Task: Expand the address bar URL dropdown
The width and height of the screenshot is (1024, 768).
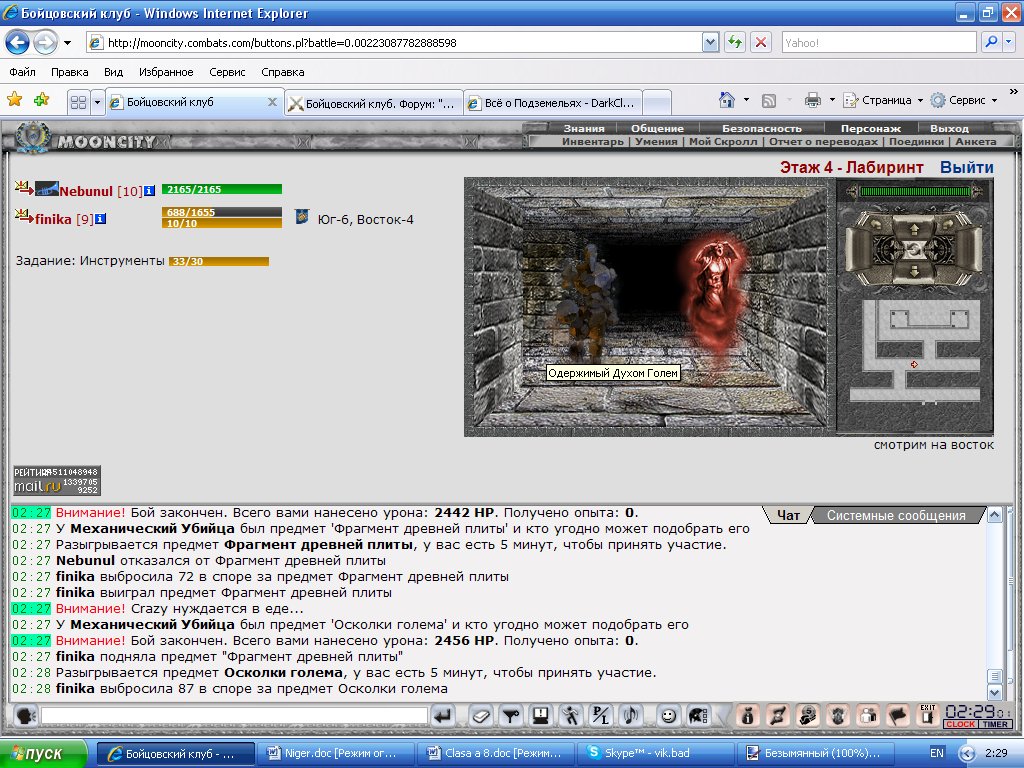Action: (x=711, y=42)
